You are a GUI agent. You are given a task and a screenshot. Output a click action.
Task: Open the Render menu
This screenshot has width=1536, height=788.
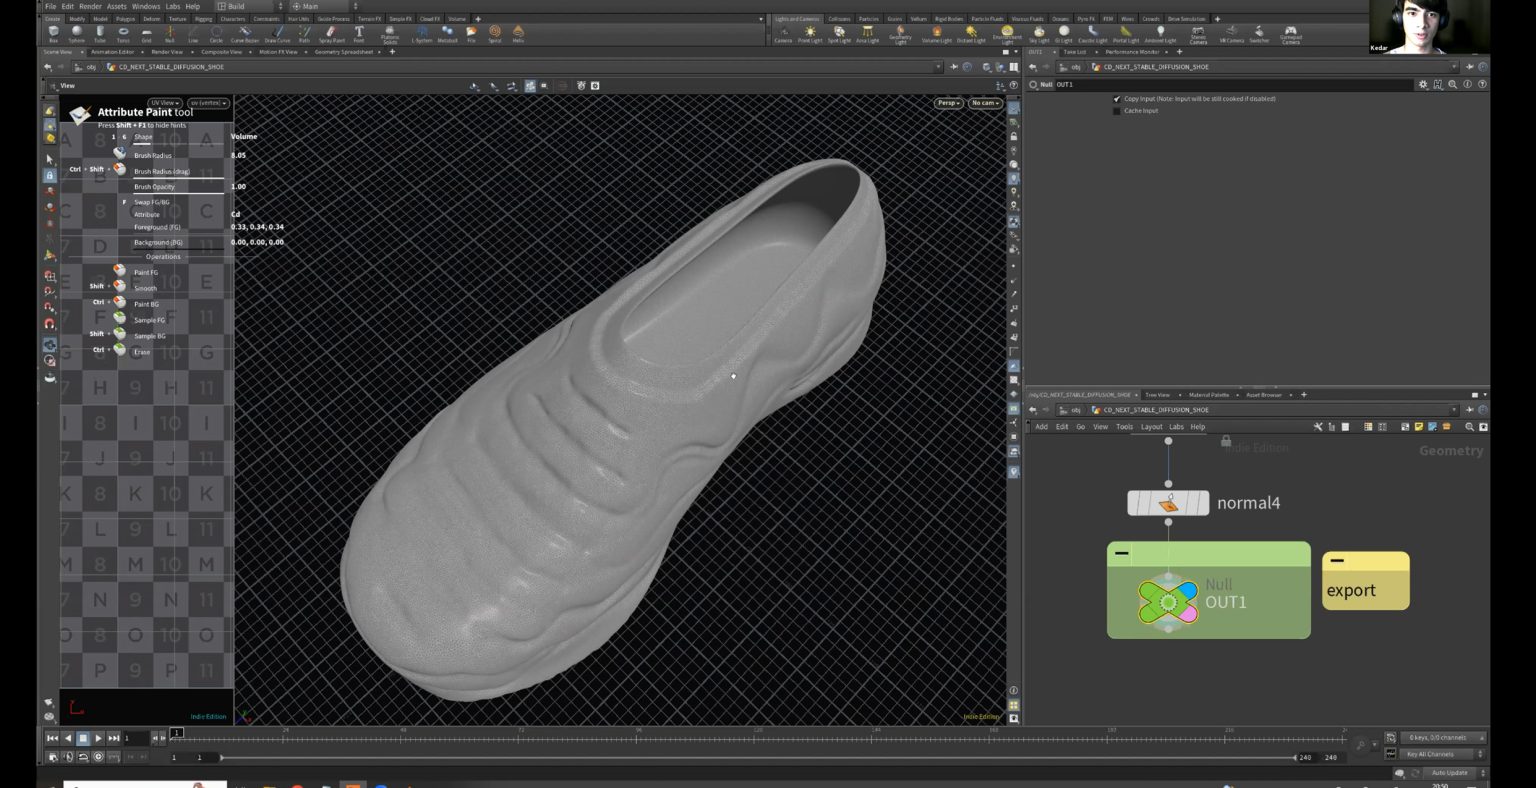pos(90,6)
